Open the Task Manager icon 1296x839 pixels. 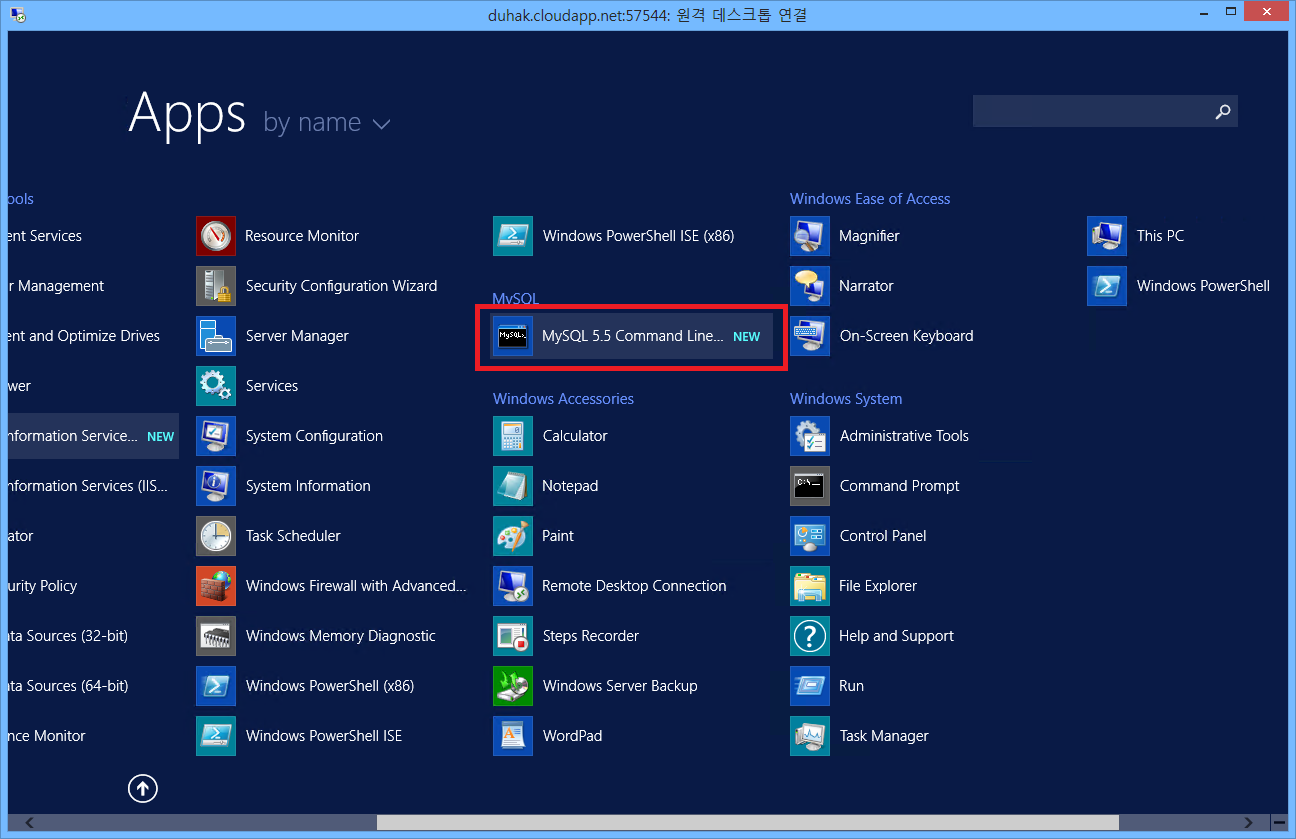[x=810, y=736]
